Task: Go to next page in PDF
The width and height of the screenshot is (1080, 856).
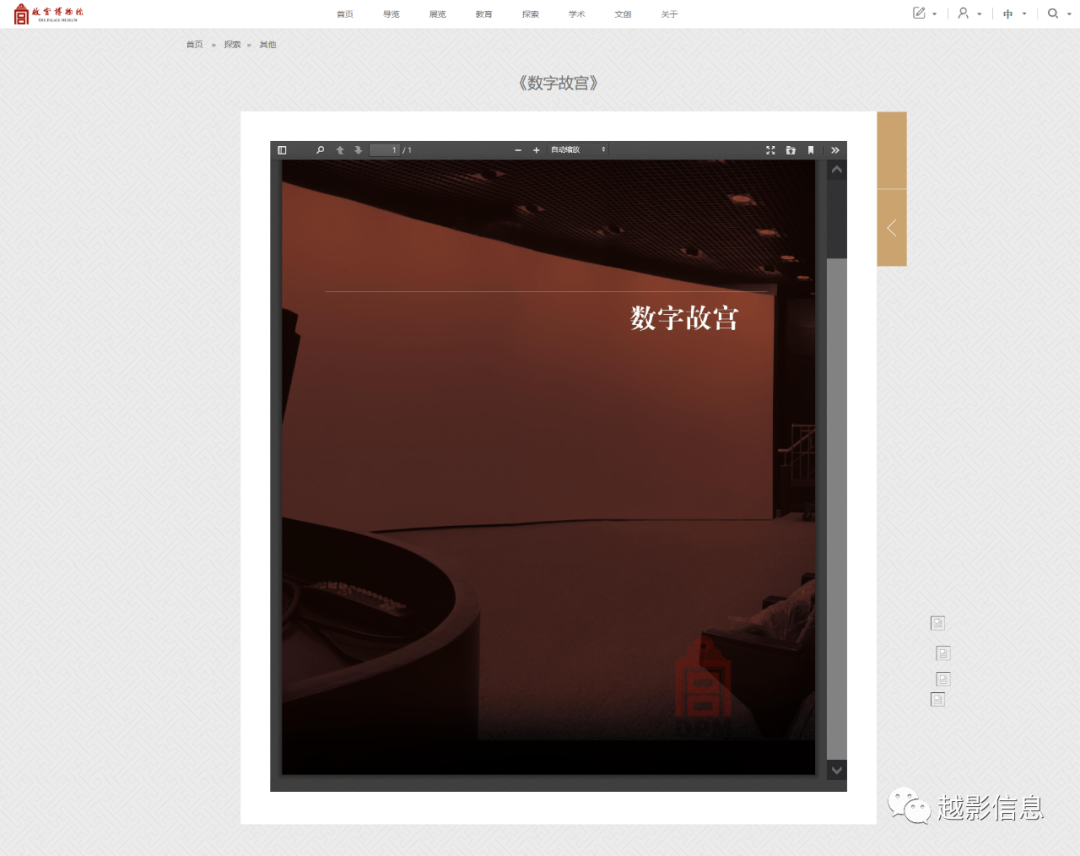Action: click(358, 150)
